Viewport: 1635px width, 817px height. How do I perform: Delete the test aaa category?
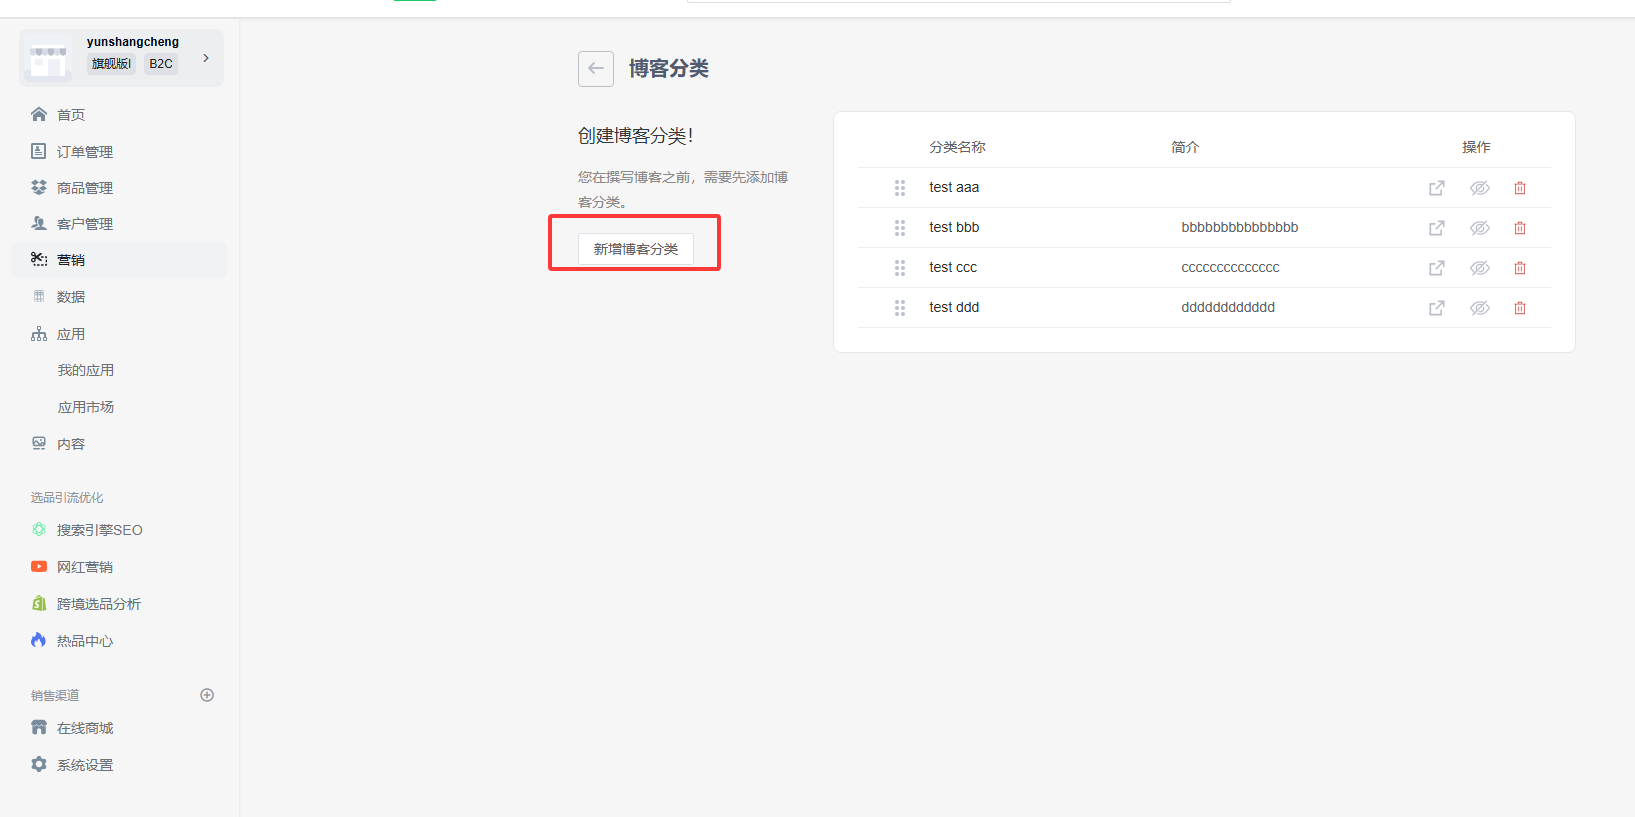[x=1519, y=188]
